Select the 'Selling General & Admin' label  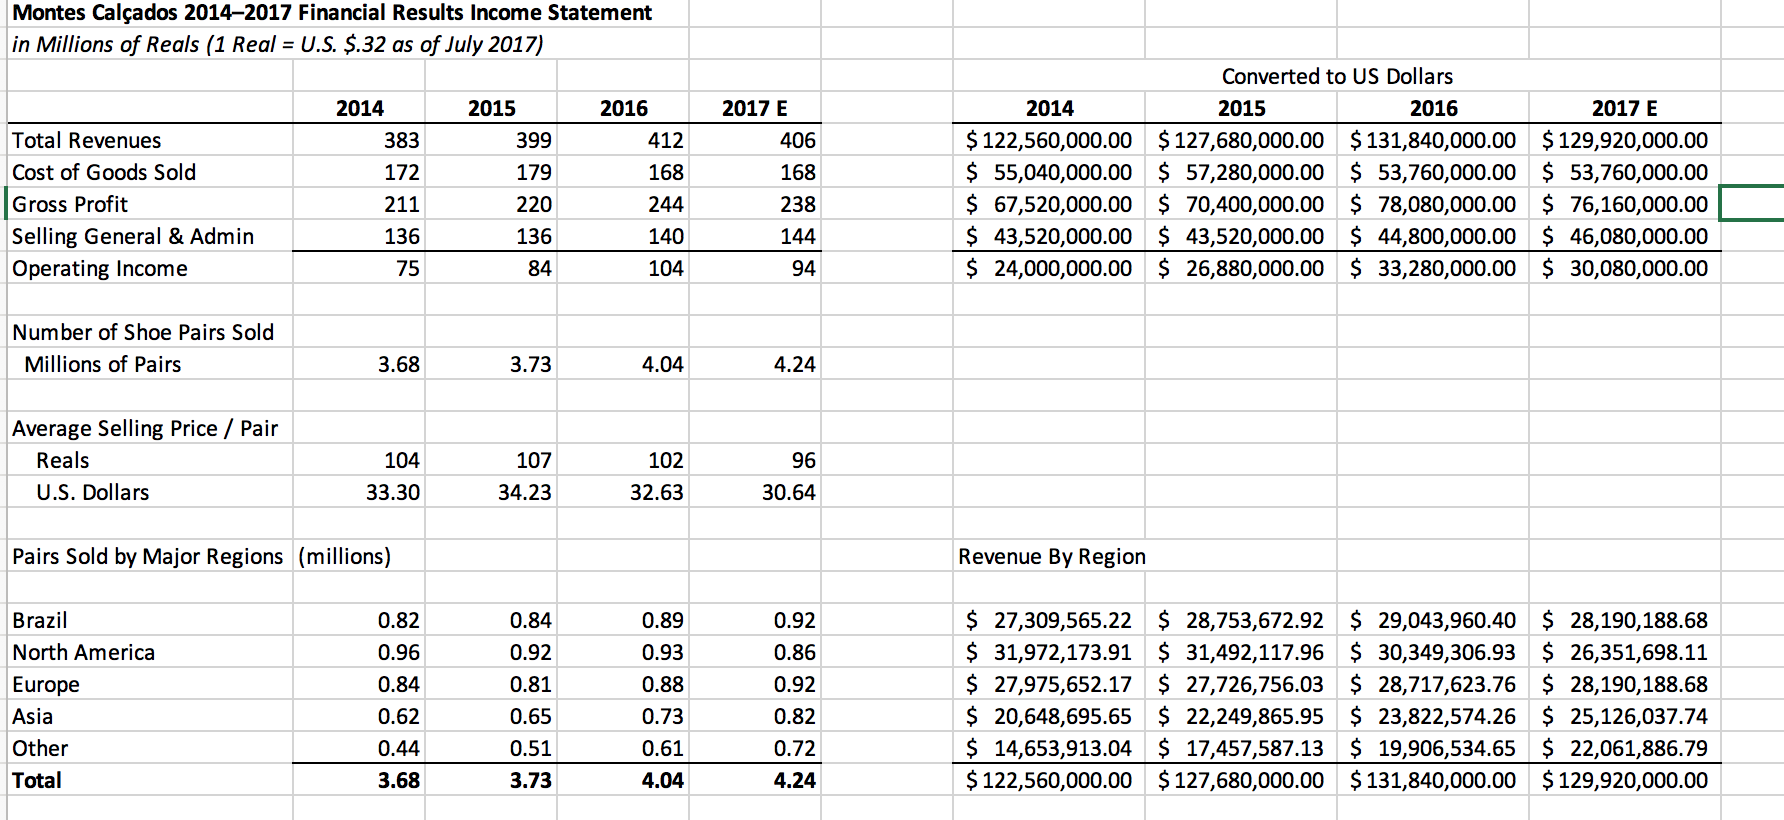(133, 237)
